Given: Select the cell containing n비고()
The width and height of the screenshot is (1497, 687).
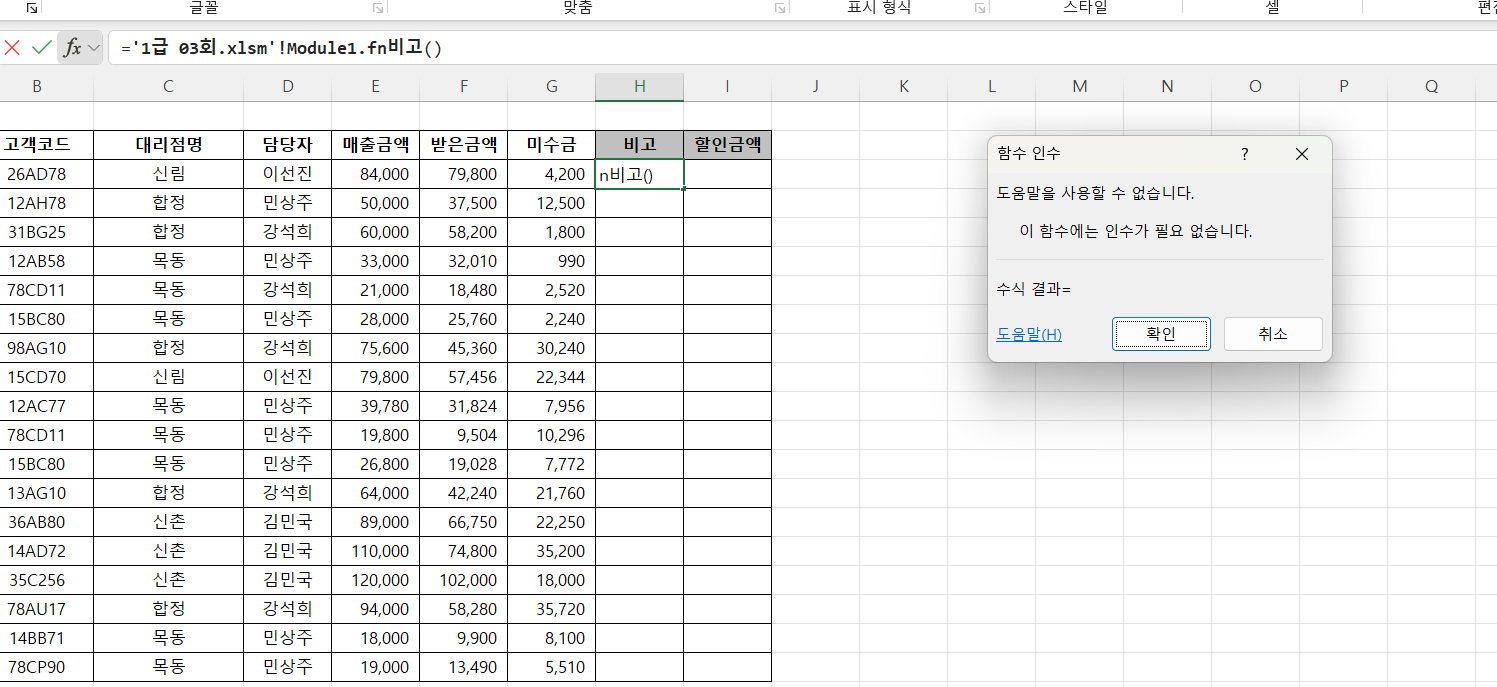Looking at the screenshot, I should click(x=639, y=174).
